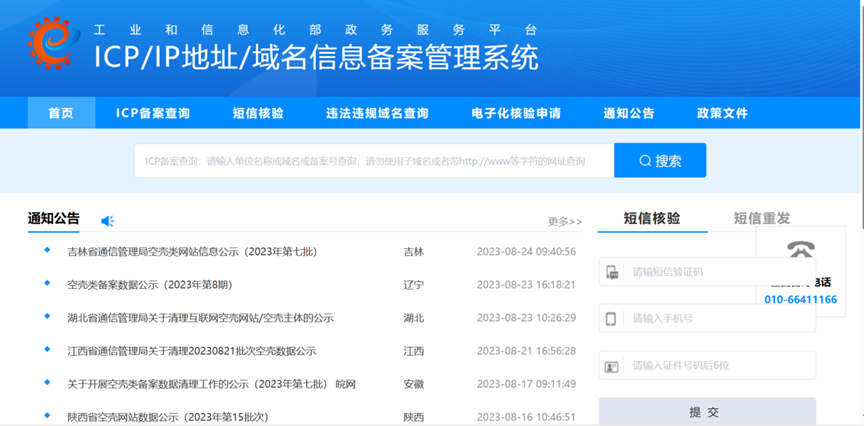
Task: Focus the ICP备案查询 search input box
Action: tap(370, 160)
